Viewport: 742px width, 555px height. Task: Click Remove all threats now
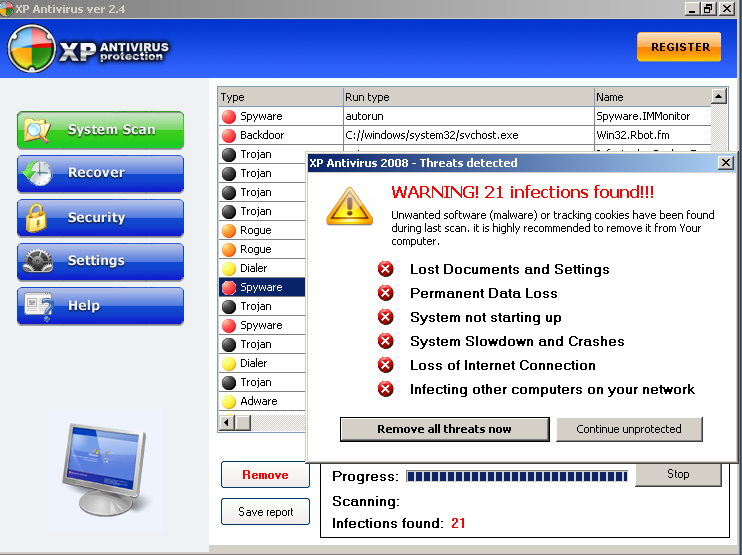point(444,429)
